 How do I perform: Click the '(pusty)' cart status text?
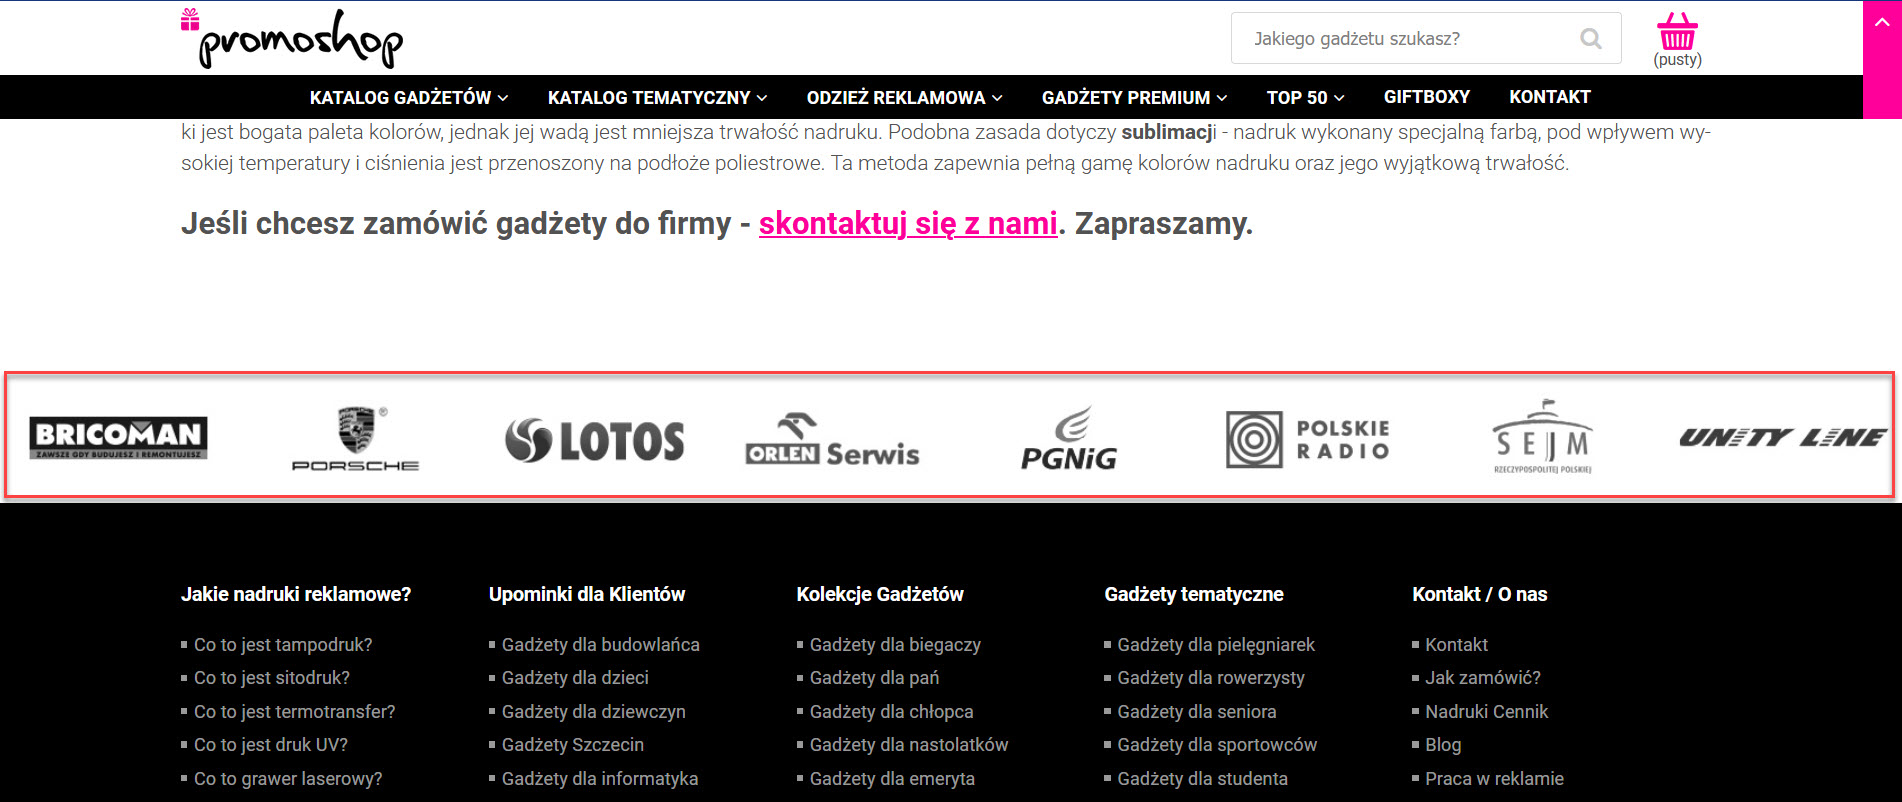[1678, 60]
